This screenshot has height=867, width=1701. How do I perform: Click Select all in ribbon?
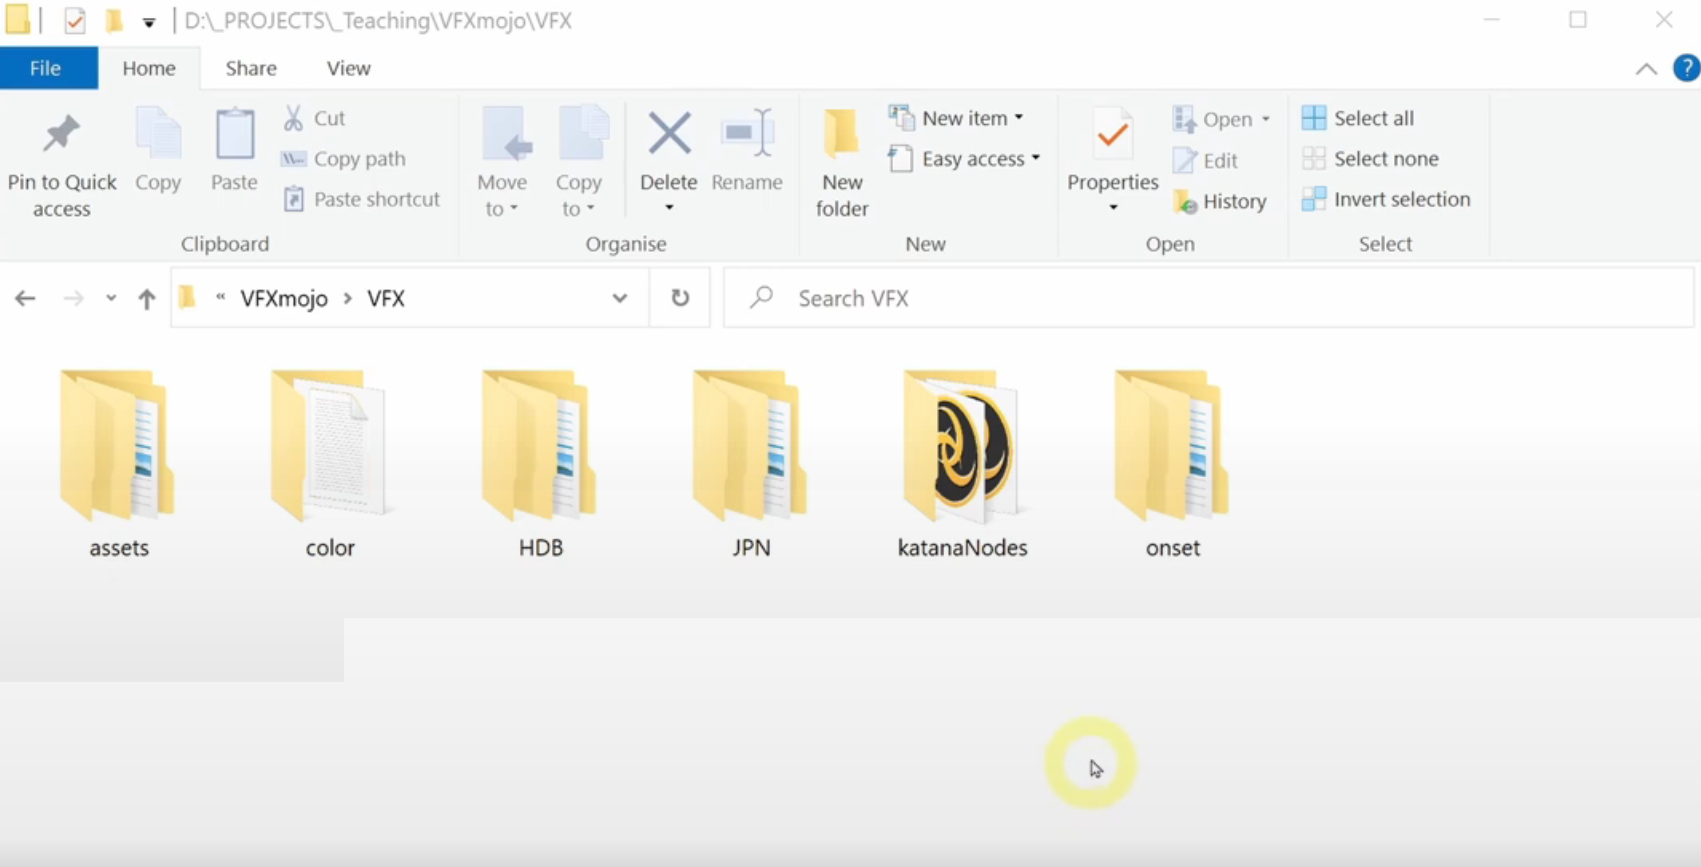[x=1358, y=118]
